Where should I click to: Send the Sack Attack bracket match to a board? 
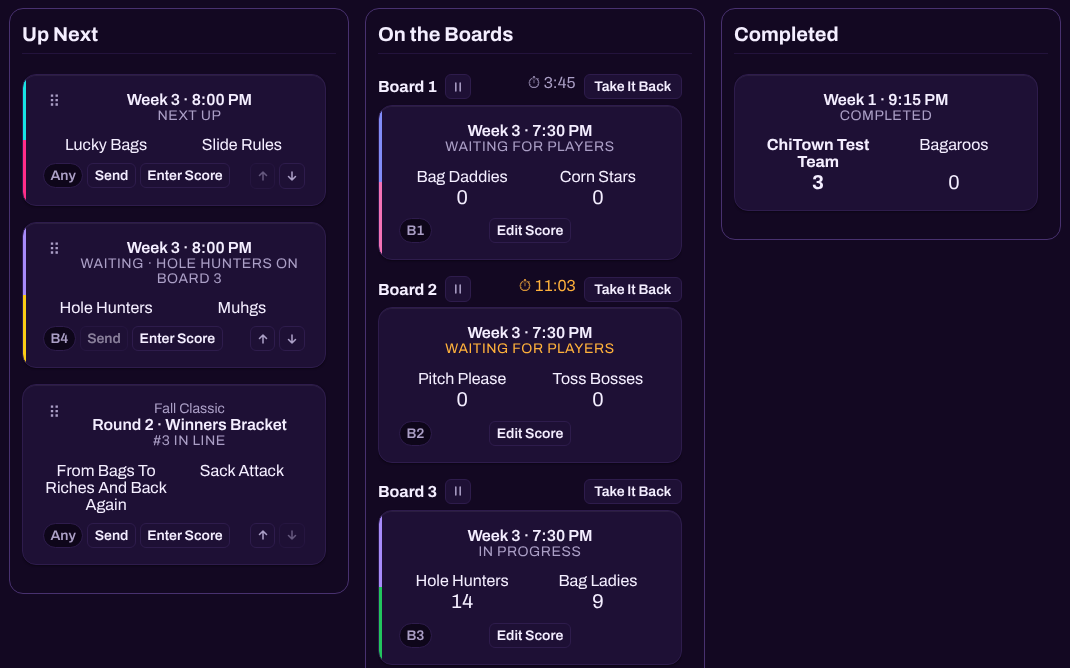[111, 536]
